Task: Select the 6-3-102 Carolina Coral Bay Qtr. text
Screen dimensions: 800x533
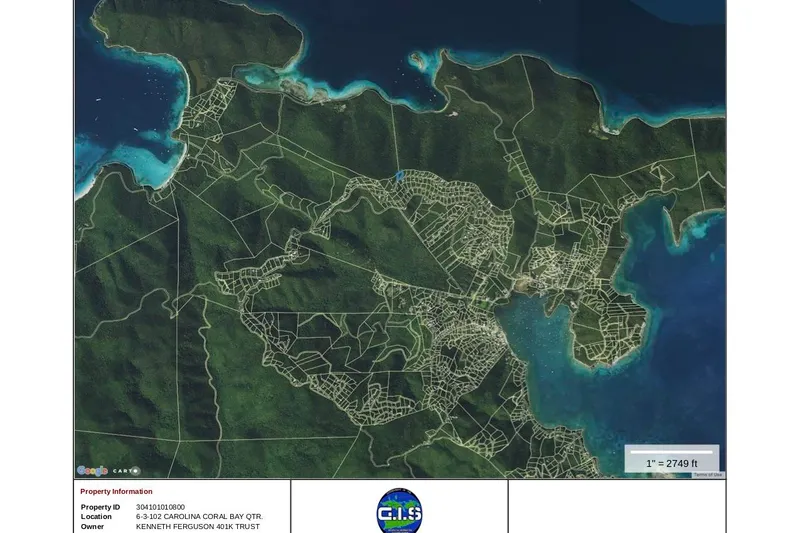Action: click(x=199, y=517)
